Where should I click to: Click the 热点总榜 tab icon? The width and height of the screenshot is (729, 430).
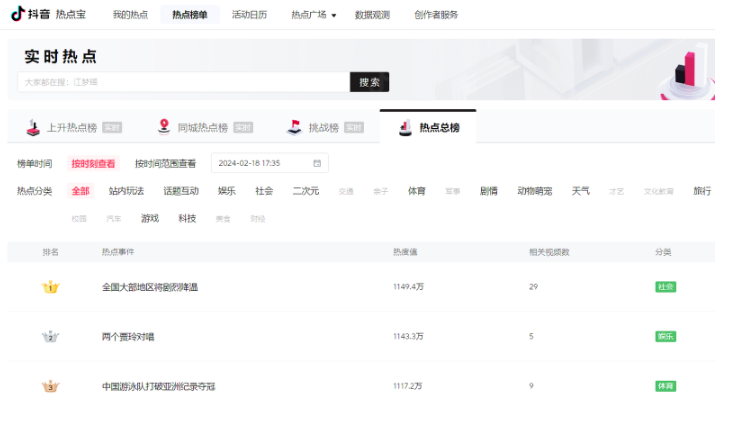click(405, 128)
